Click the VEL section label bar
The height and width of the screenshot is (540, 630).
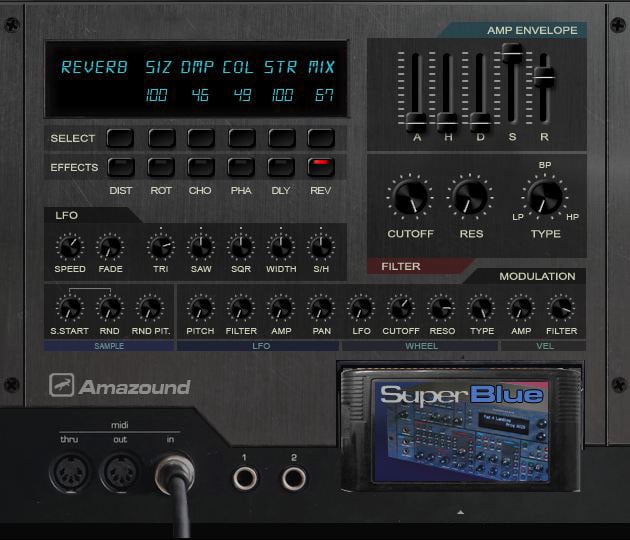[544, 346]
